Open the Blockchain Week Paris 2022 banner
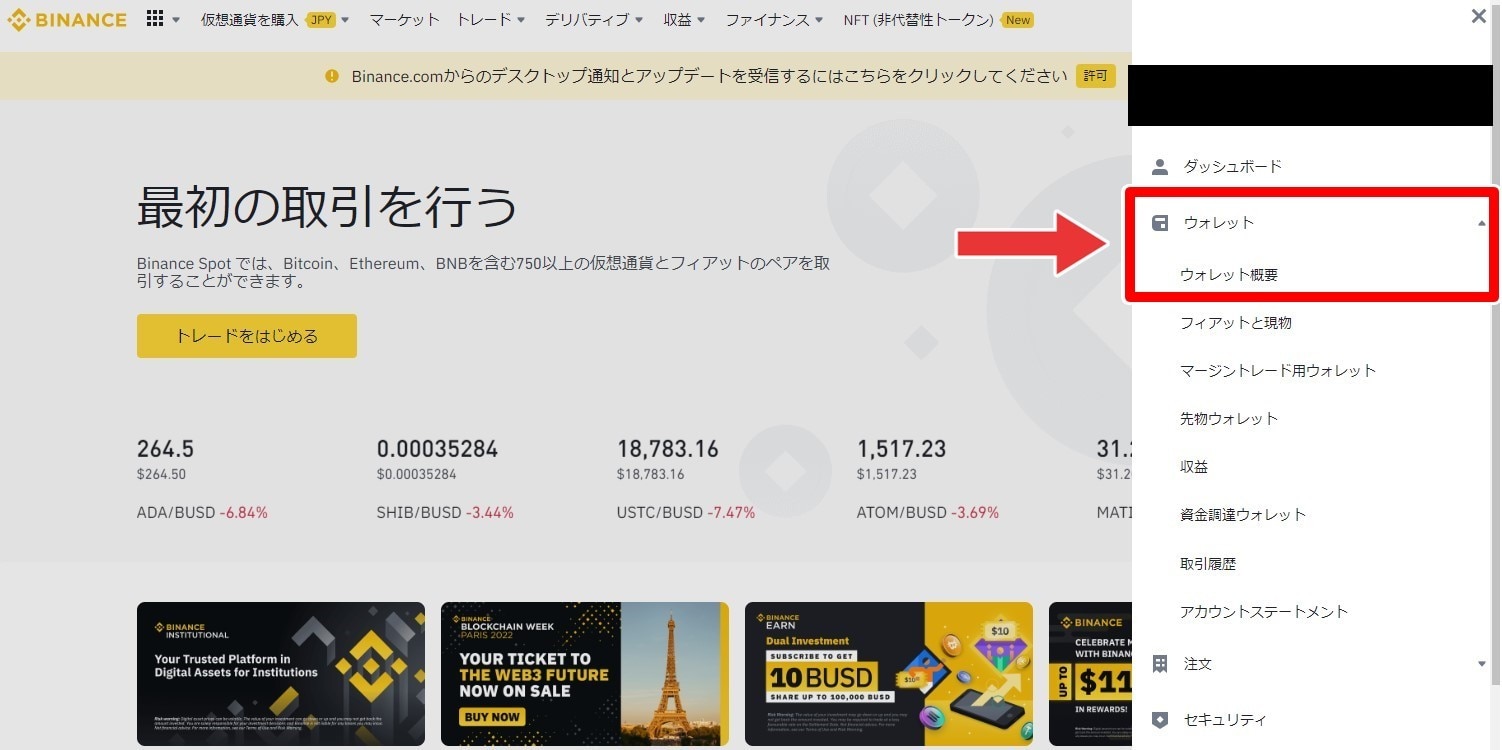 click(x=585, y=674)
